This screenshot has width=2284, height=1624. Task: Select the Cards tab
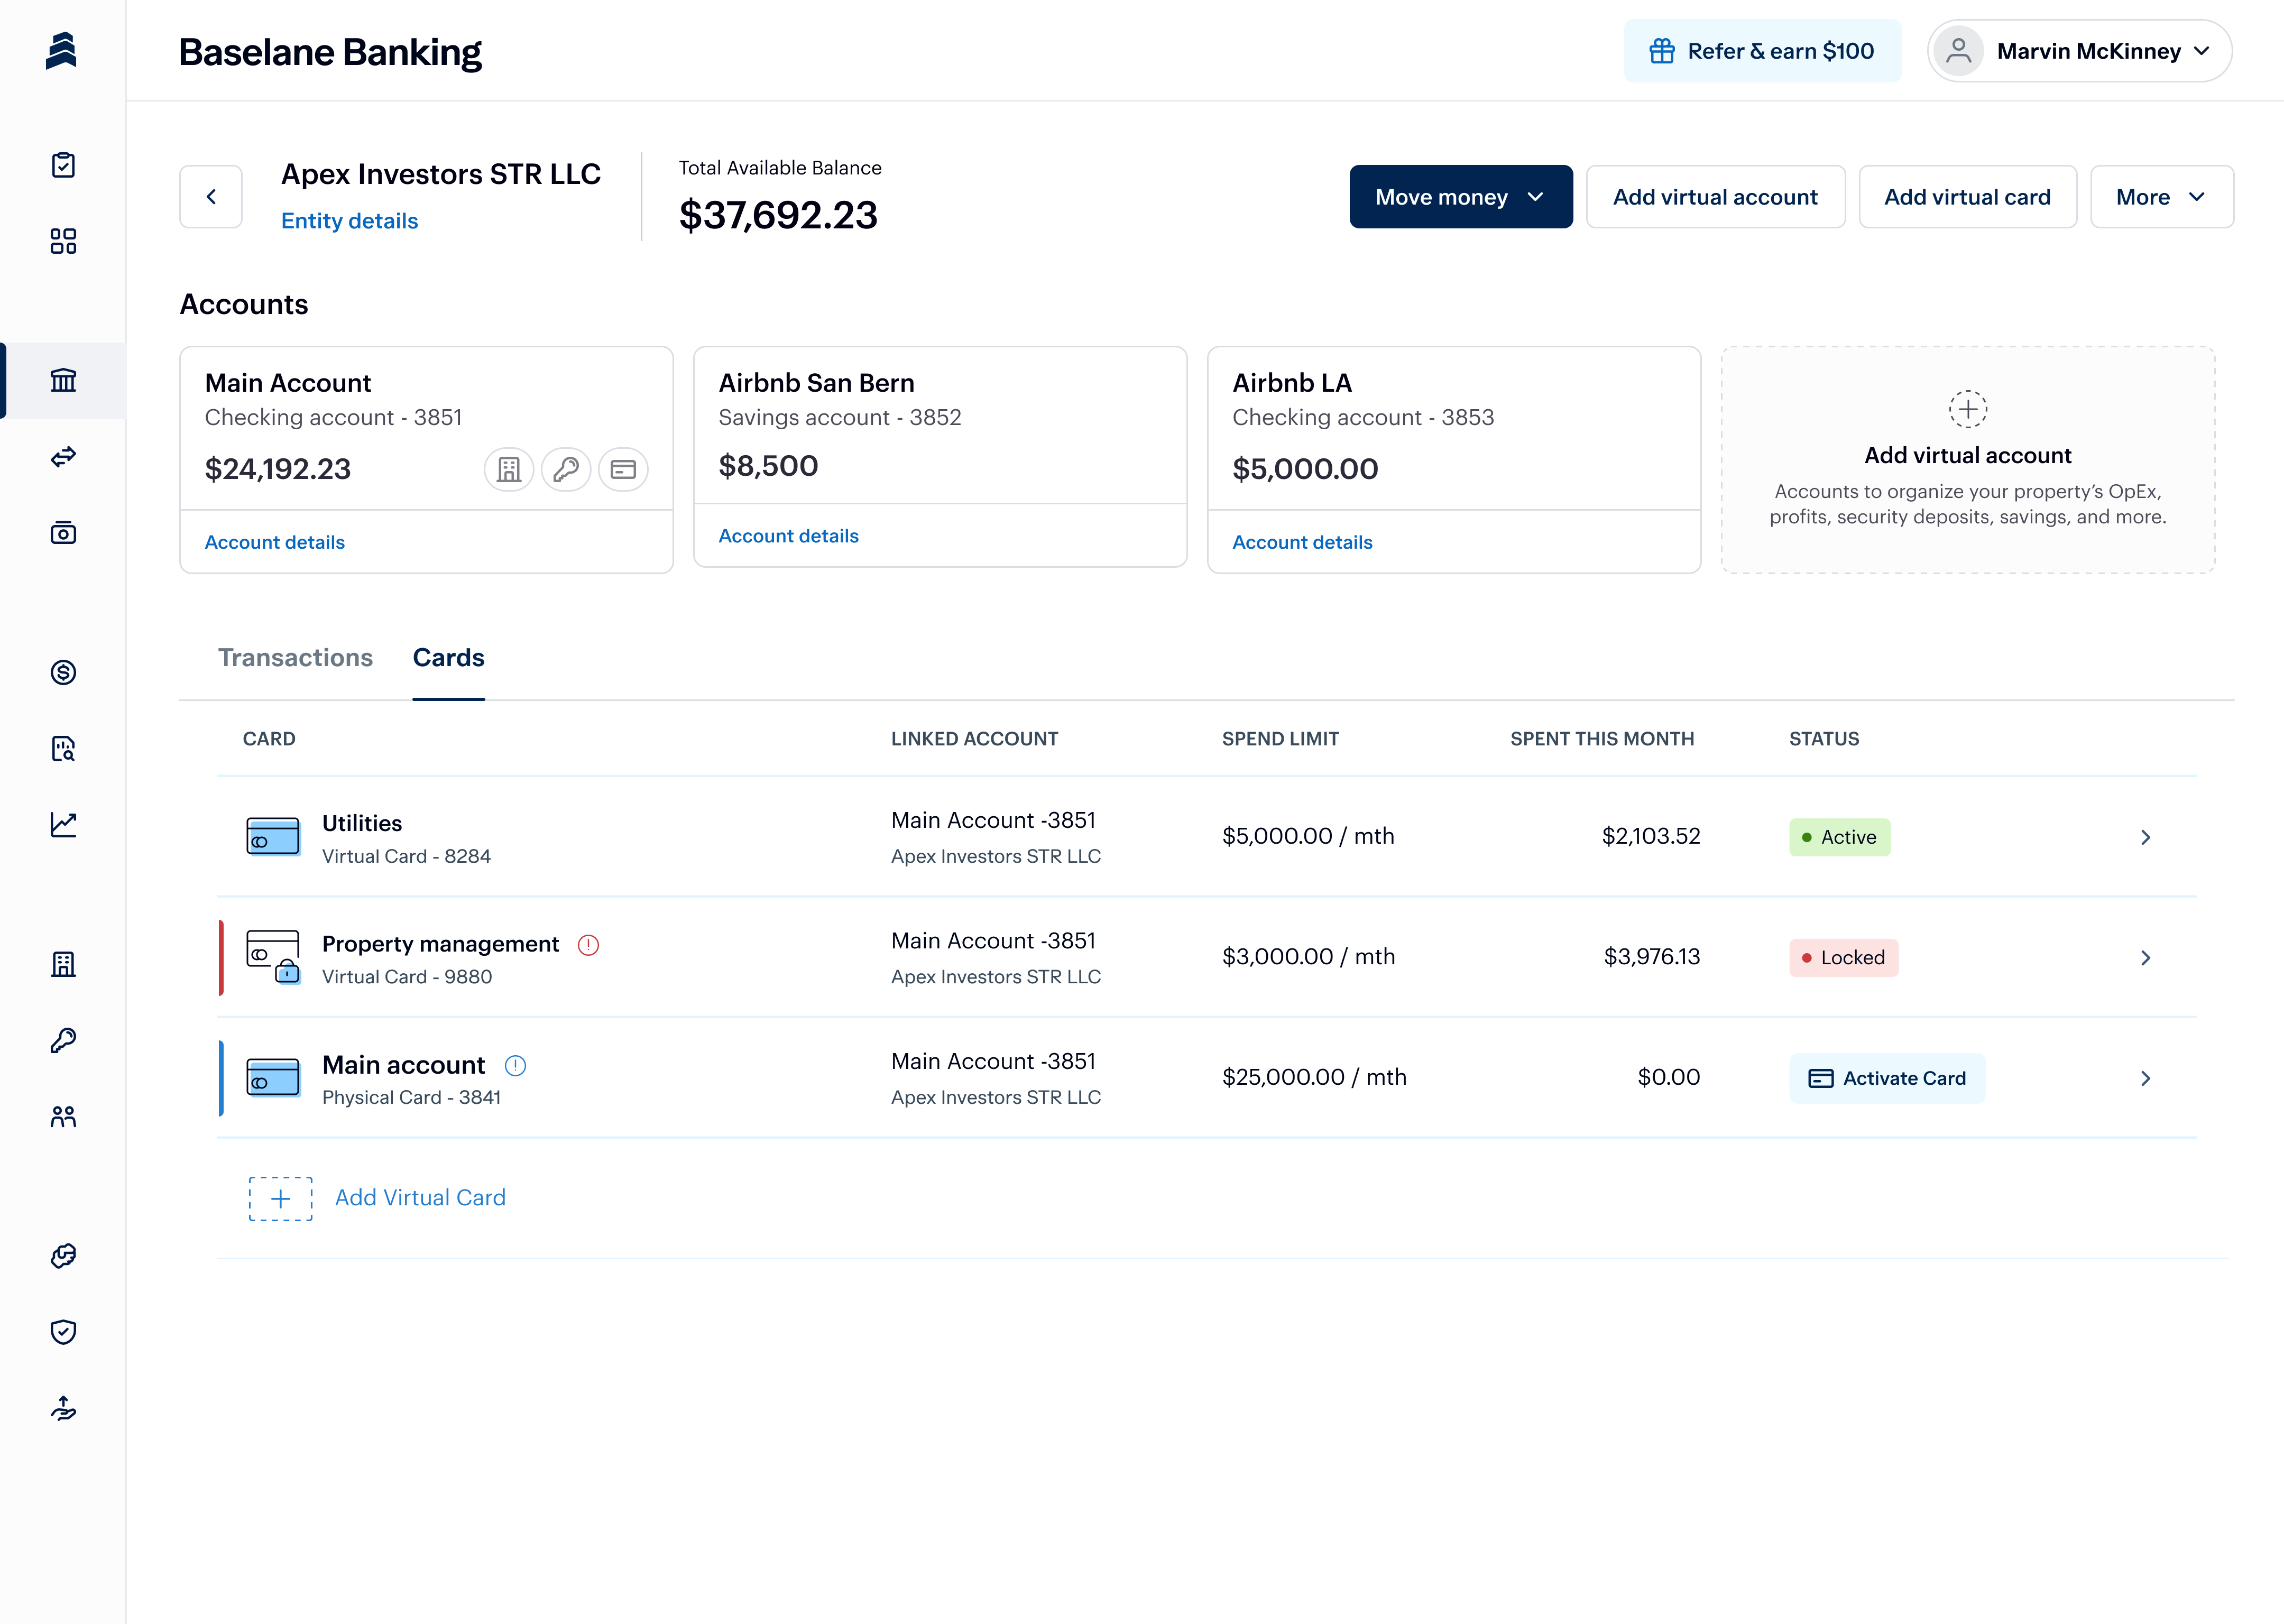coord(448,658)
